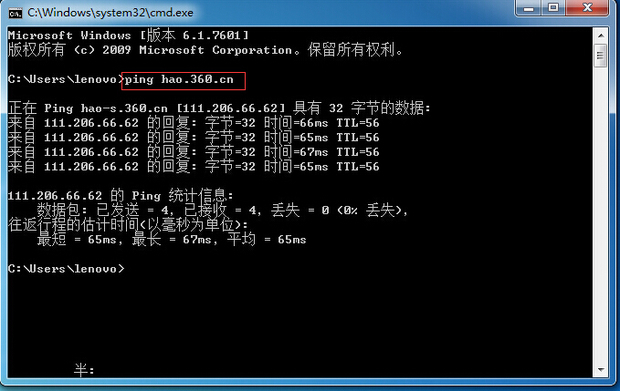
Task: Click the reply line with 66ms time
Action: click(193, 123)
